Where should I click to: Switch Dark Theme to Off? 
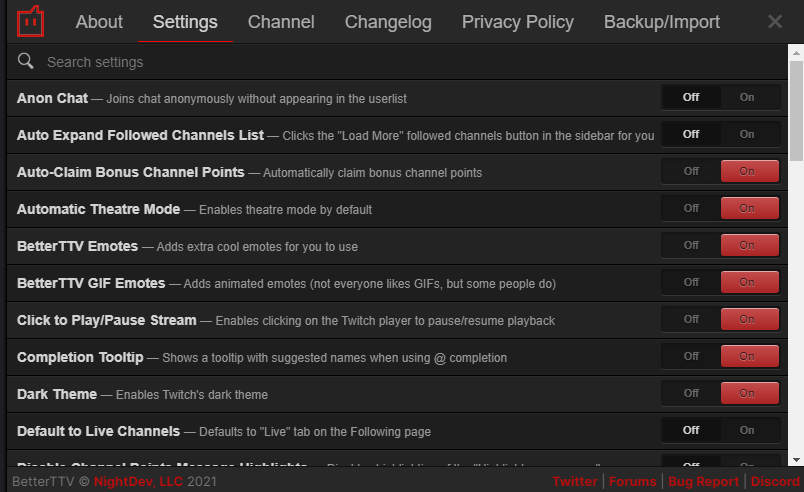click(x=691, y=393)
